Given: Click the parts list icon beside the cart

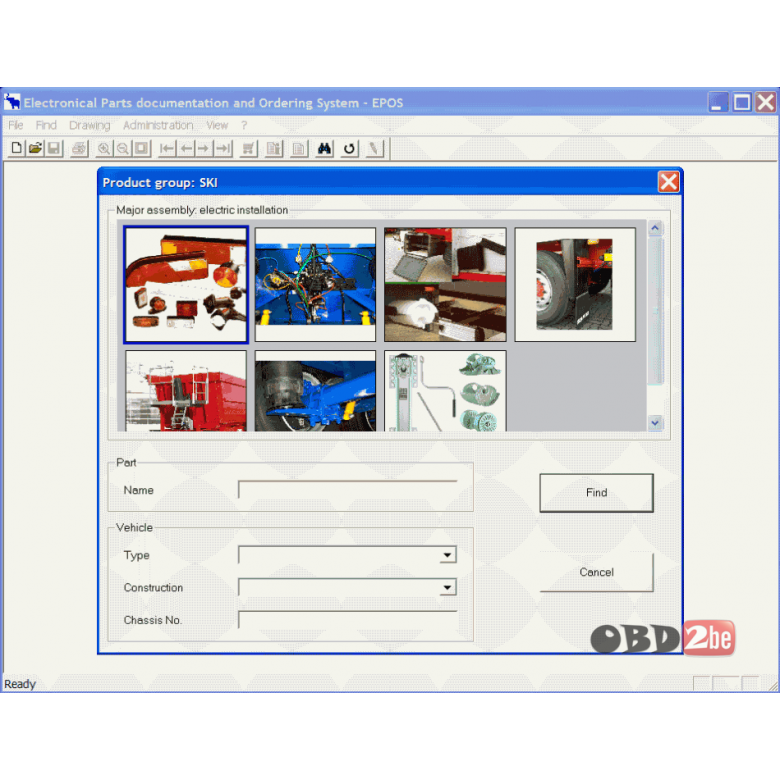Looking at the screenshot, I should (x=274, y=148).
